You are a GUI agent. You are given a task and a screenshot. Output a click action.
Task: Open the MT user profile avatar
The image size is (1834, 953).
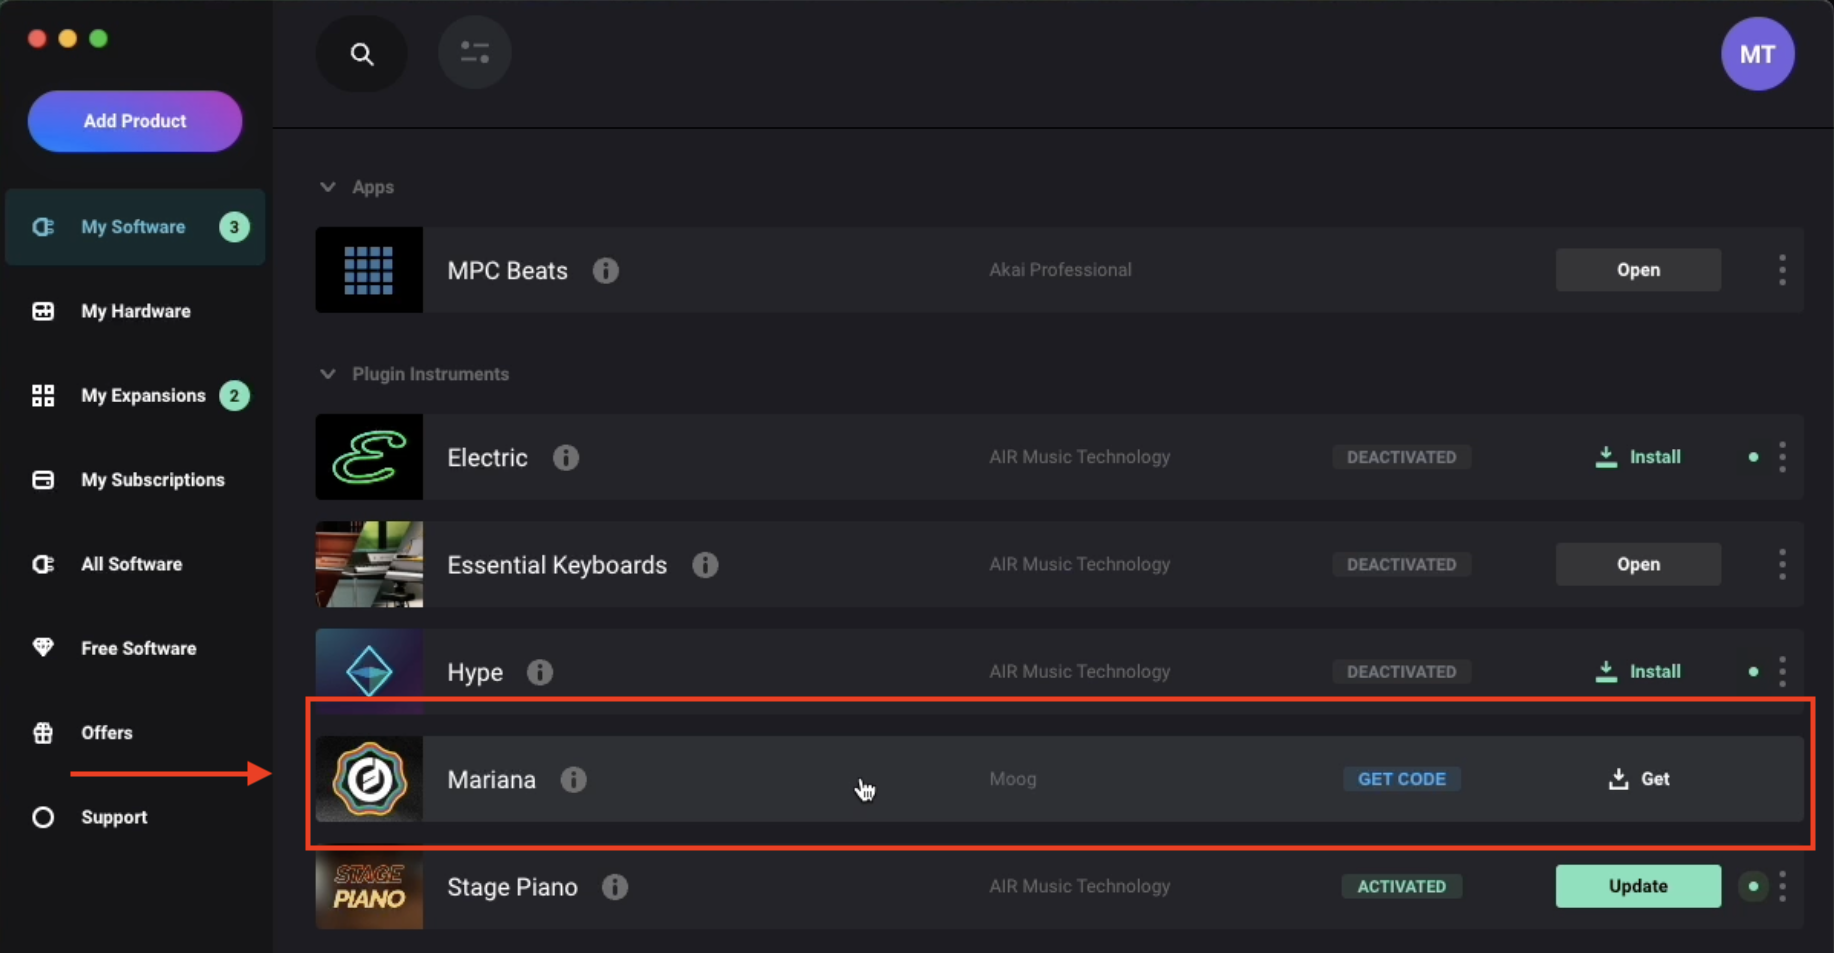click(1757, 54)
